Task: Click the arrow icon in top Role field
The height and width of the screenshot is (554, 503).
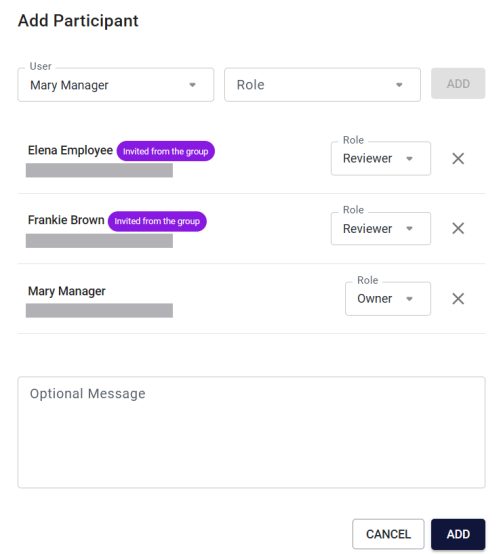Action: (399, 85)
